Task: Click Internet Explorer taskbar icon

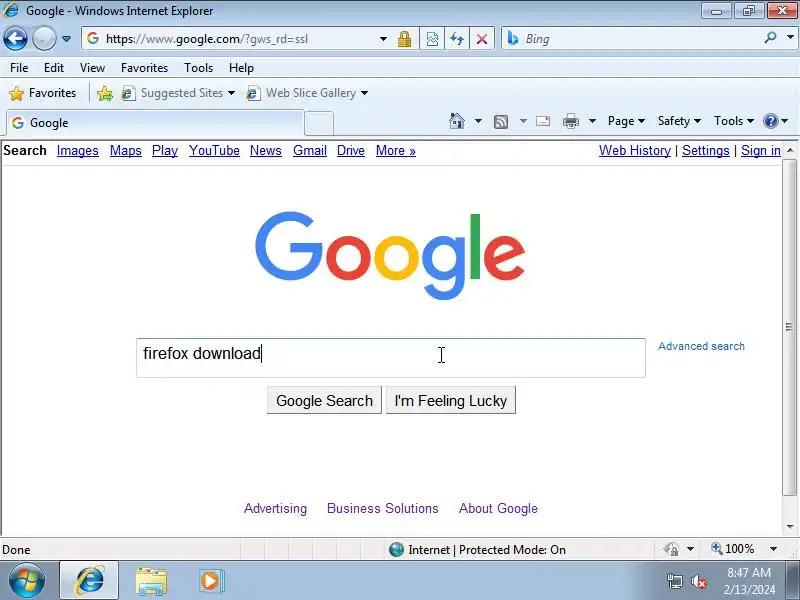Action: pos(89,581)
